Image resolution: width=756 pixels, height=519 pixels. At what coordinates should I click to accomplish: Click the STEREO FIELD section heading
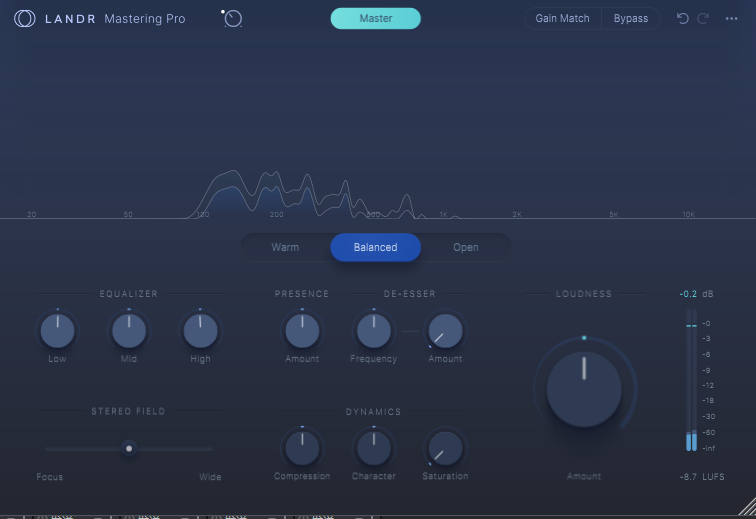(x=128, y=411)
